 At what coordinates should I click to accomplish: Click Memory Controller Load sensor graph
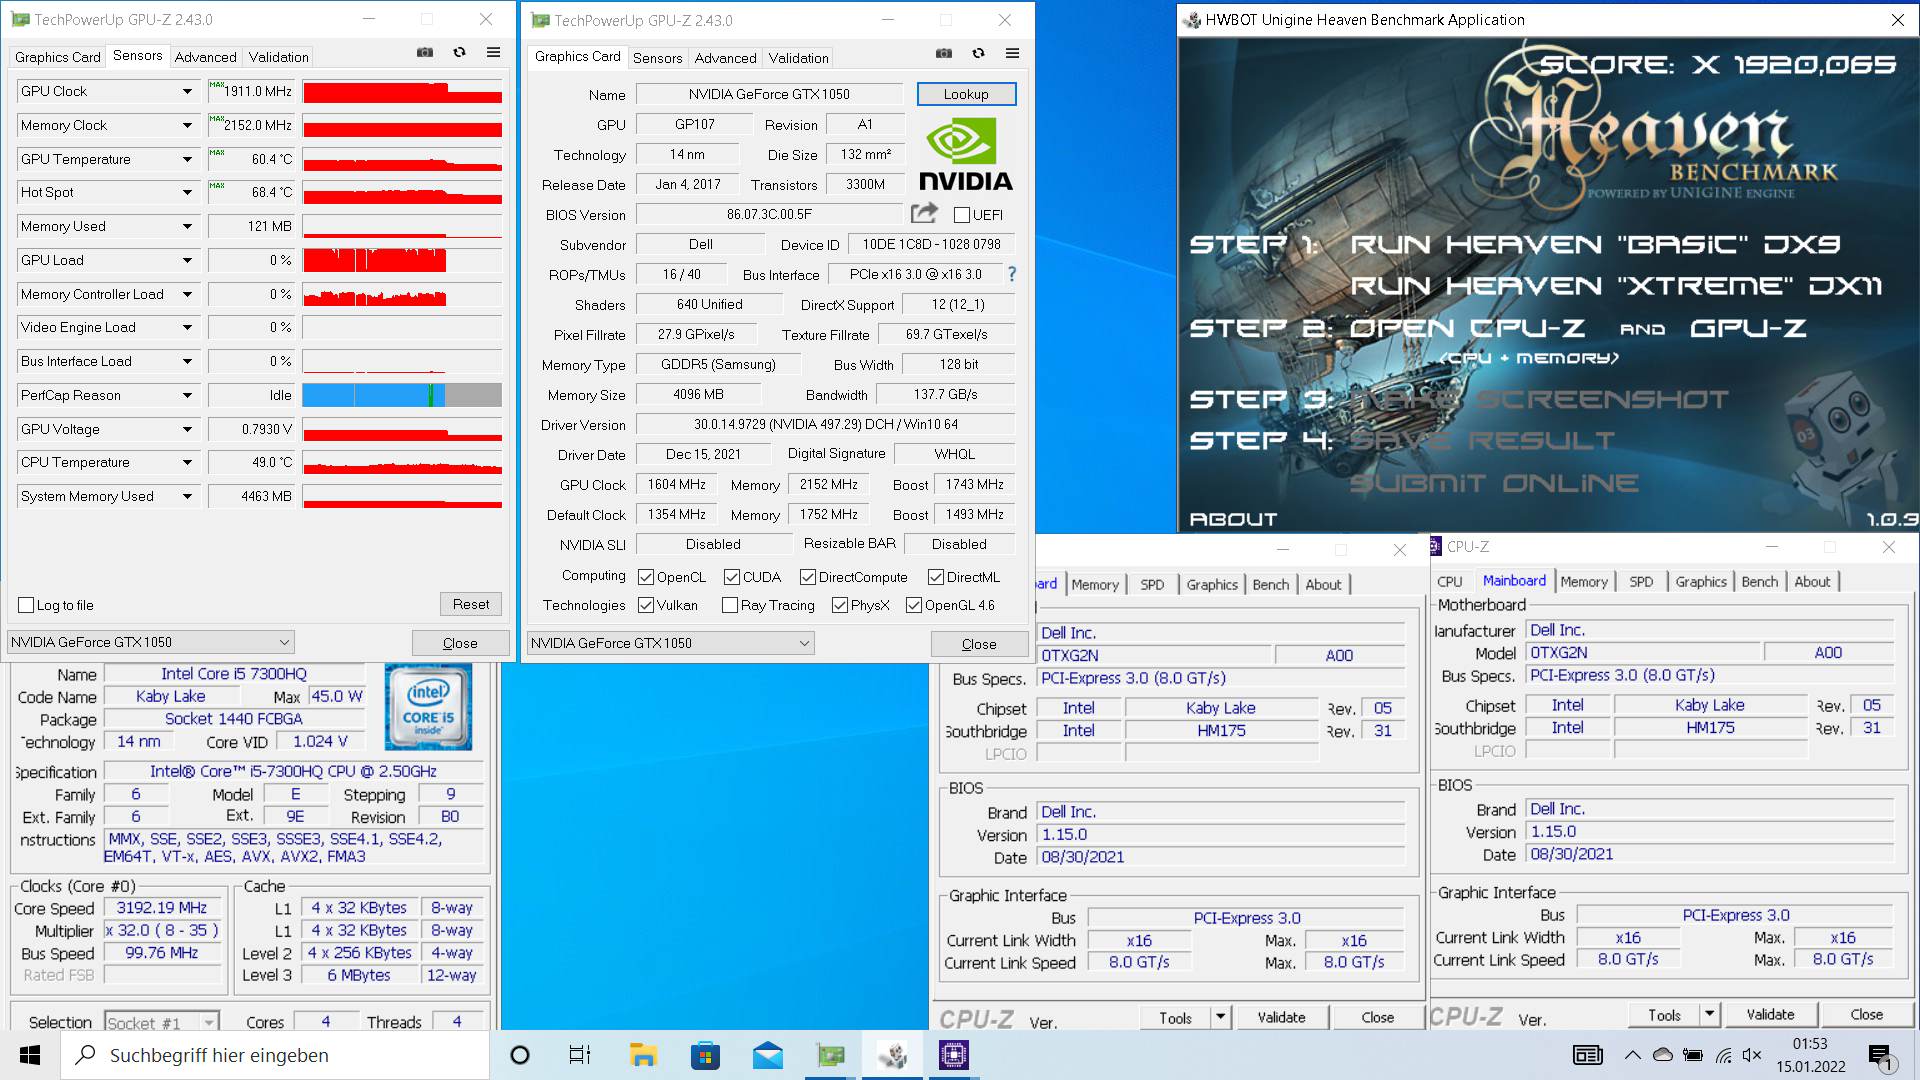(402, 294)
